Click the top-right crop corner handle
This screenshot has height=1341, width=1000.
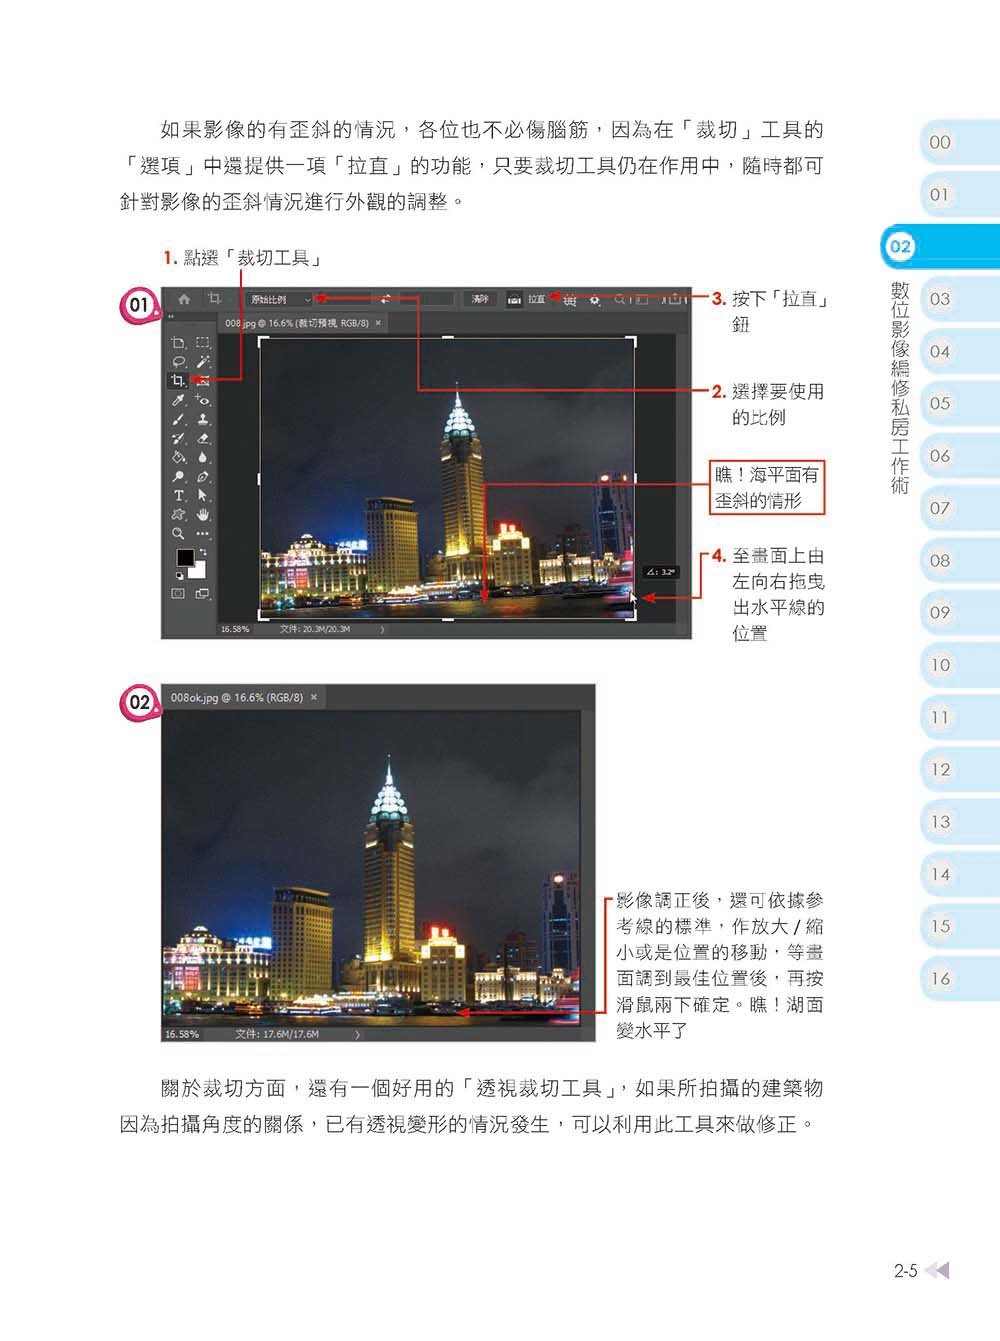pos(631,341)
